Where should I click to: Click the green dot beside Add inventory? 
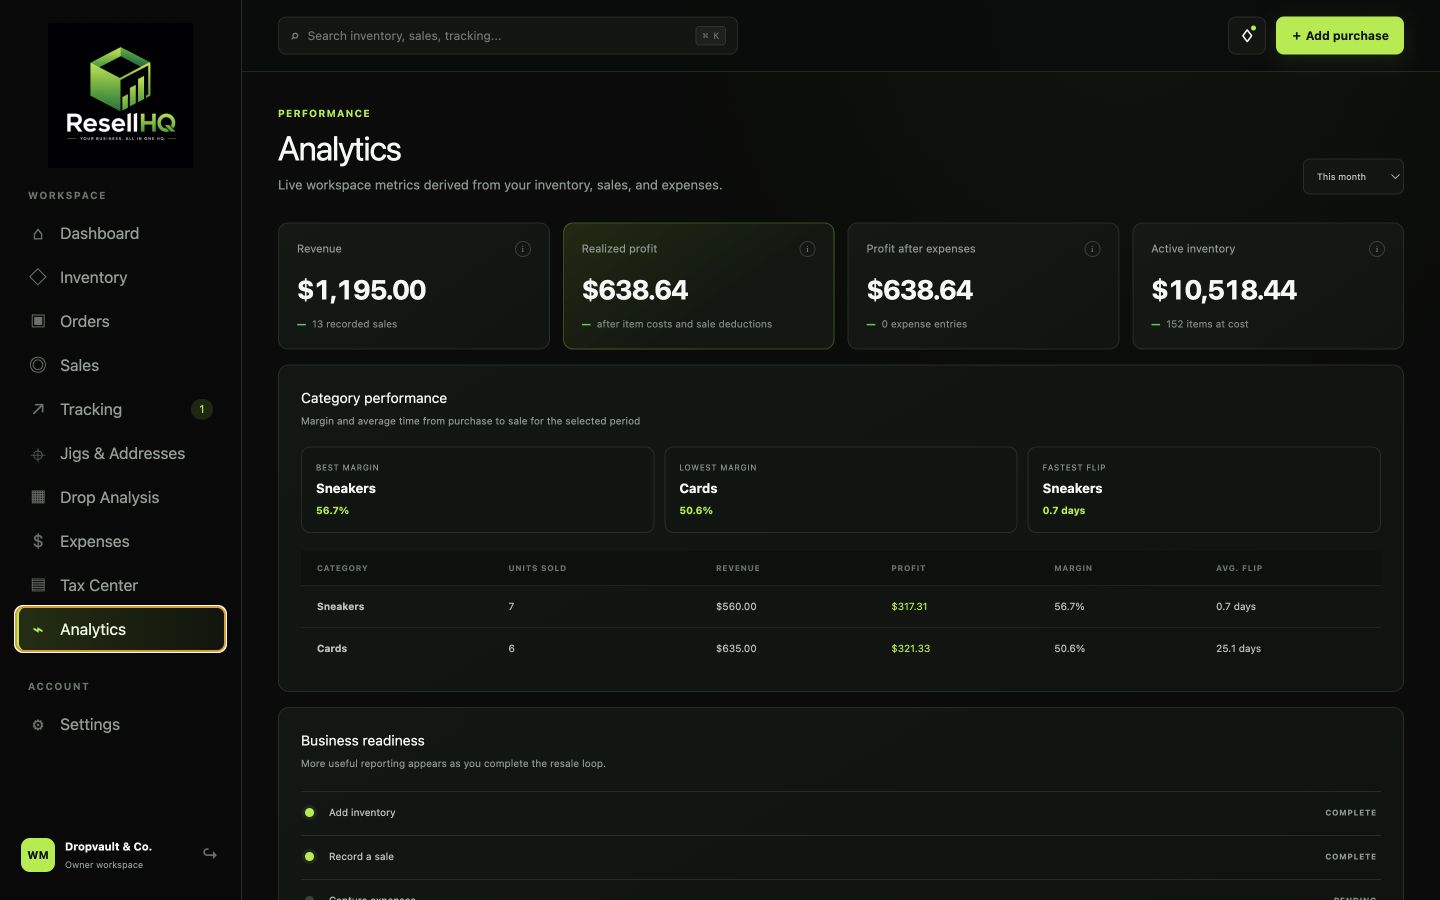(x=310, y=813)
